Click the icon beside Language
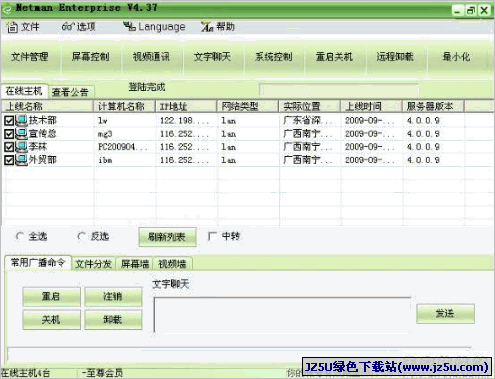The width and height of the screenshot is (495, 379). 129,26
